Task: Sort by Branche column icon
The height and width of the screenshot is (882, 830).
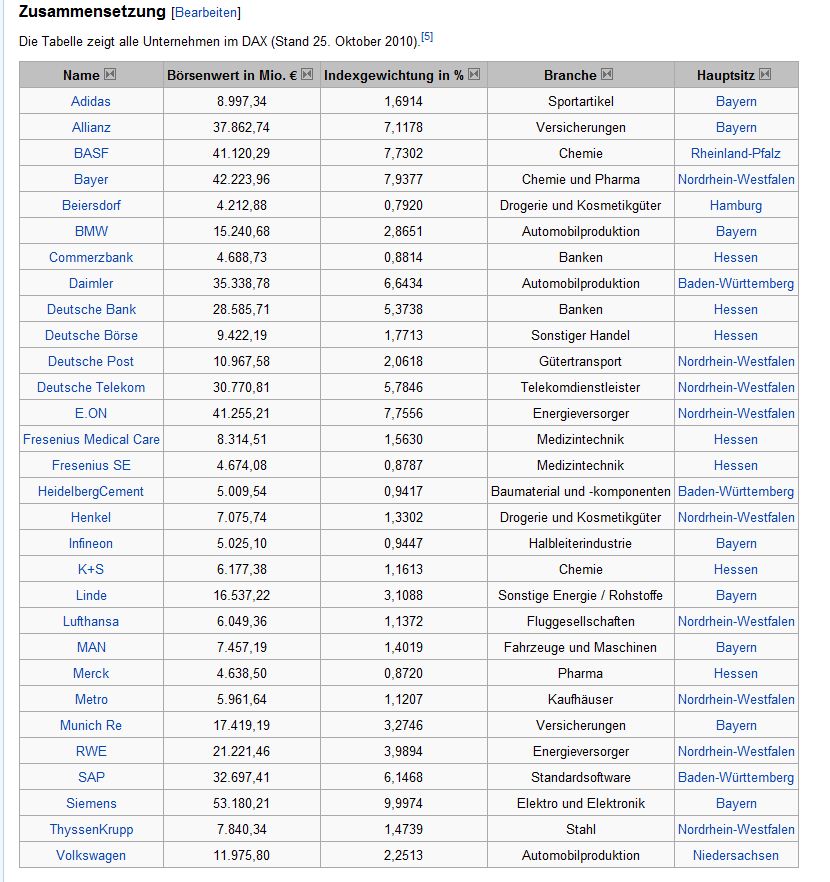Action: coord(608,75)
